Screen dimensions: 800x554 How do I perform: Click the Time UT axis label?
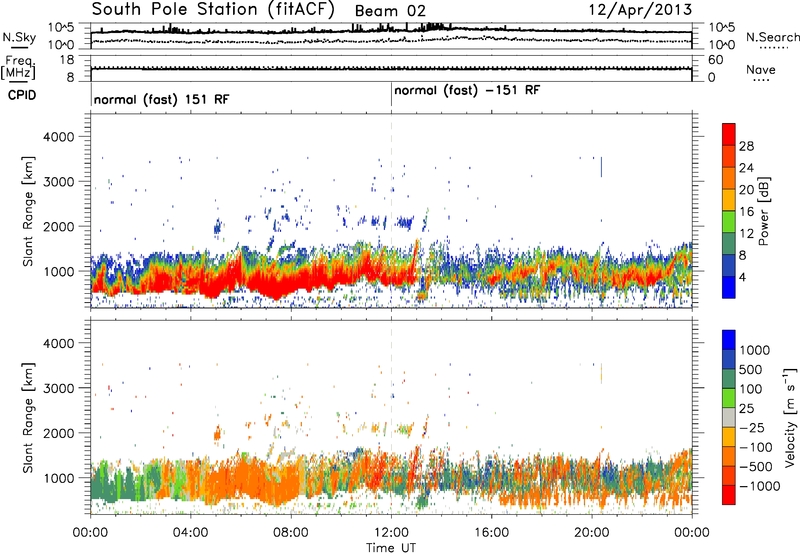pyautogui.click(x=391, y=548)
